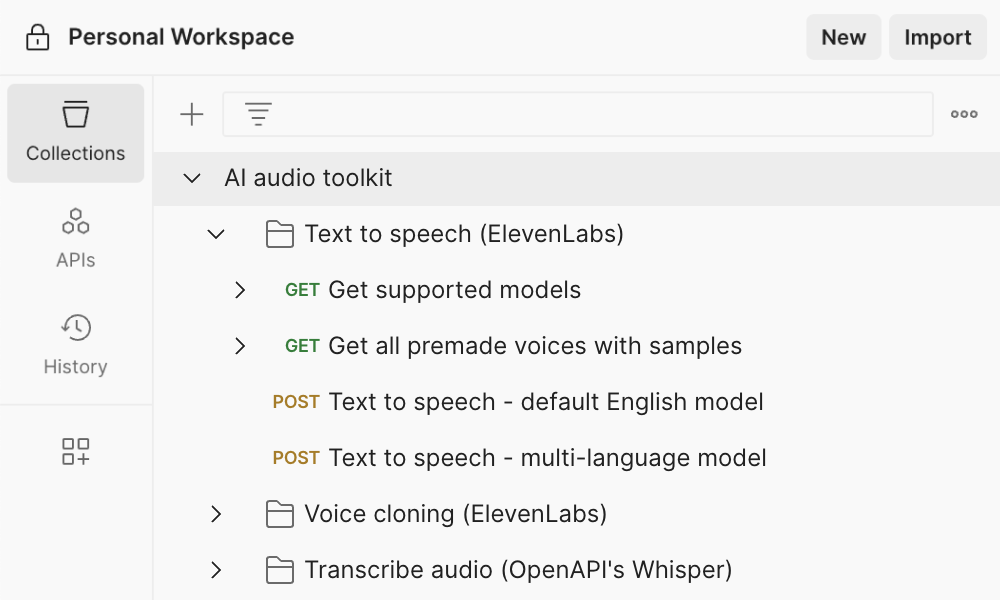The width and height of the screenshot is (1000, 600).
Task: Click the Import button
Action: tap(937, 38)
